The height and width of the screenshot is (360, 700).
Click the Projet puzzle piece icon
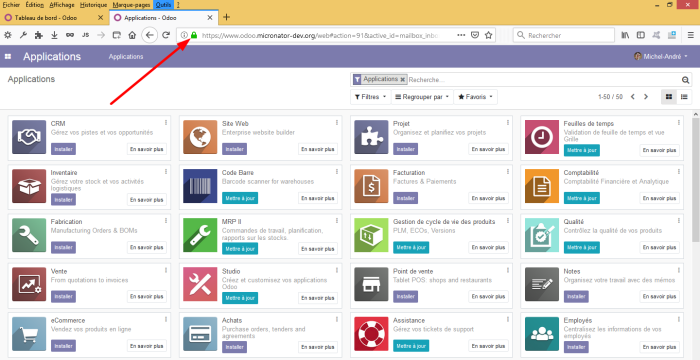[371, 137]
